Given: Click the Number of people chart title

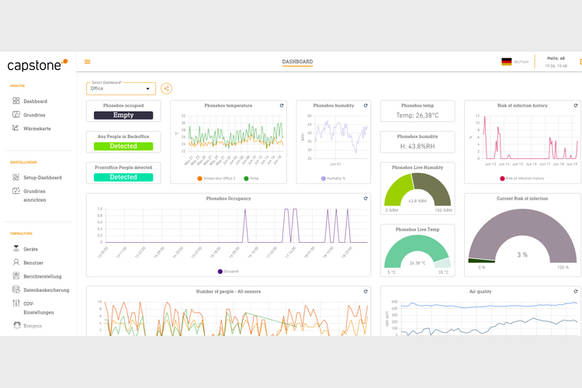Looking at the screenshot, I should (228, 291).
